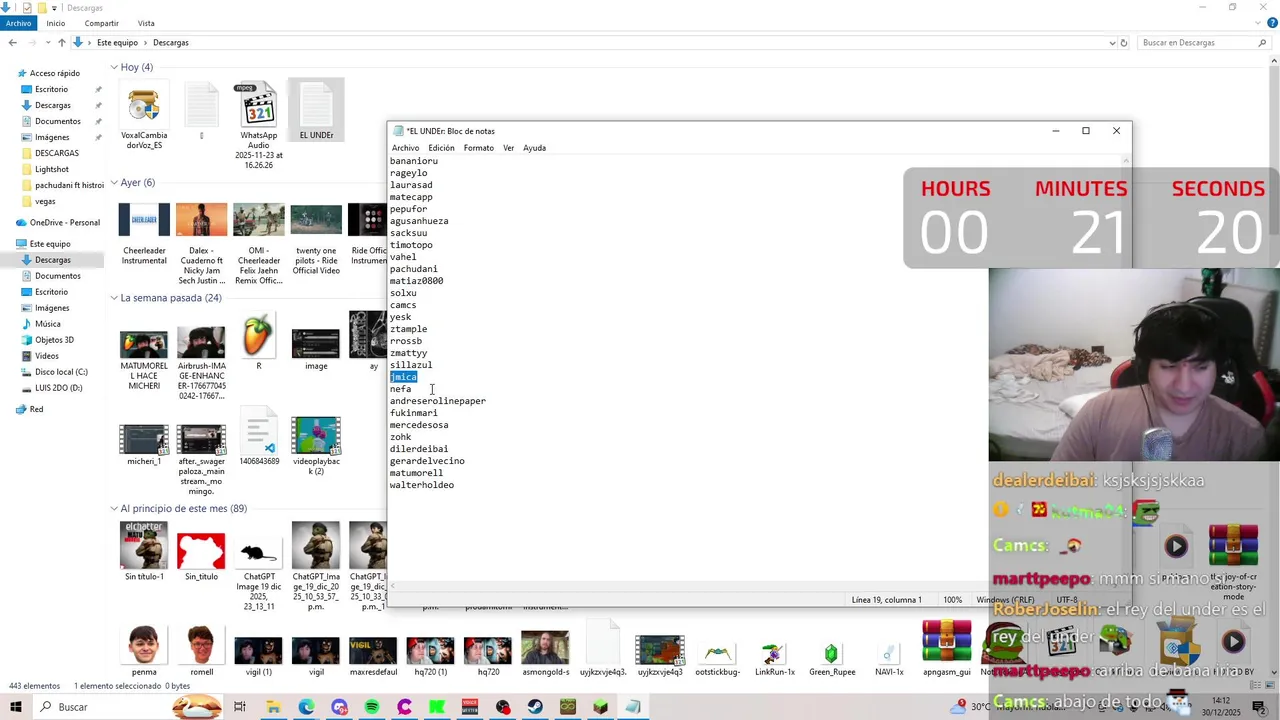Click the Buscar en Descargas search field
This screenshot has height=720, width=1280.
[x=1204, y=43]
